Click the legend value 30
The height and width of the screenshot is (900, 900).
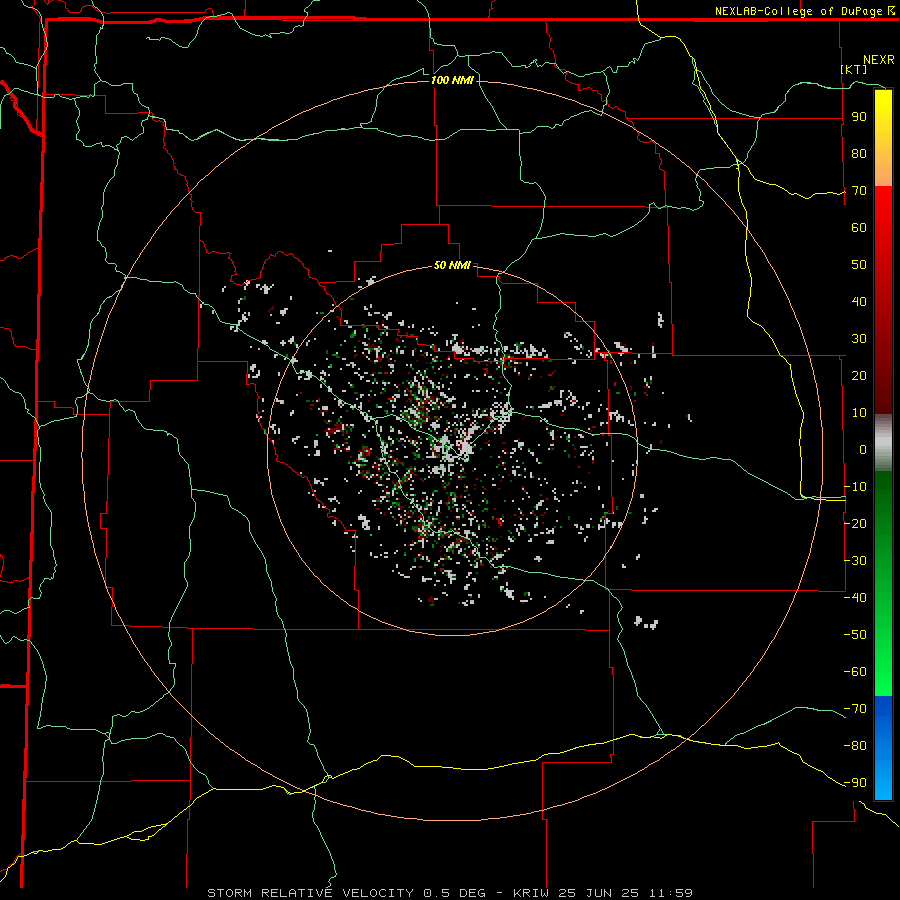point(859,339)
